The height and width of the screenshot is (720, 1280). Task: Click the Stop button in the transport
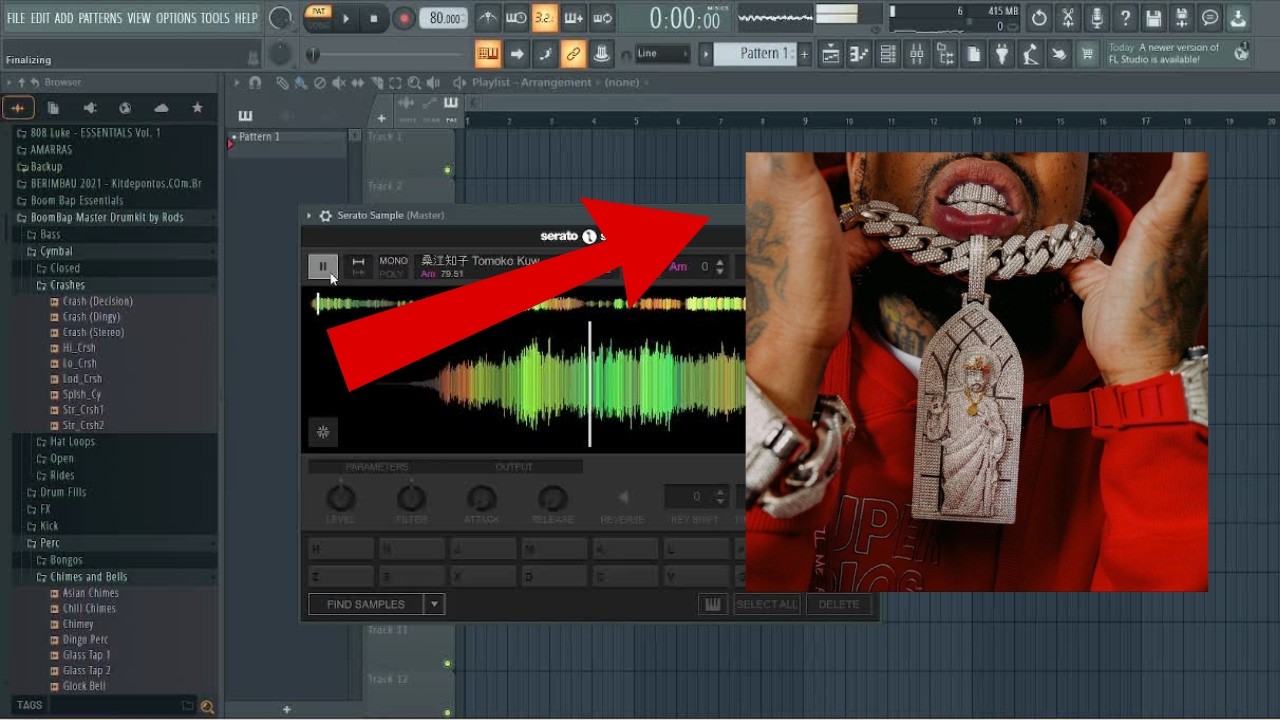374,18
